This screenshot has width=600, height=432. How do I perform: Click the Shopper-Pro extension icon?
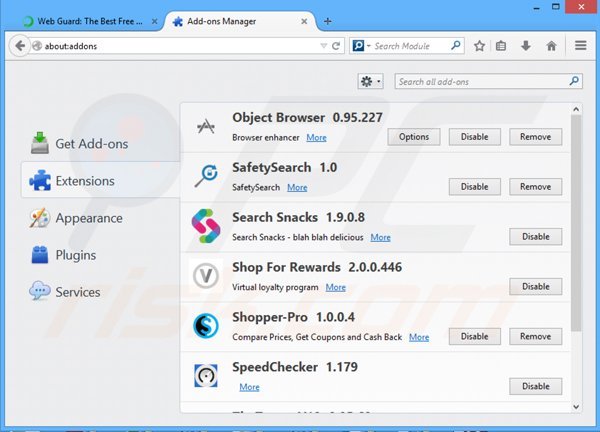tap(206, 326)
